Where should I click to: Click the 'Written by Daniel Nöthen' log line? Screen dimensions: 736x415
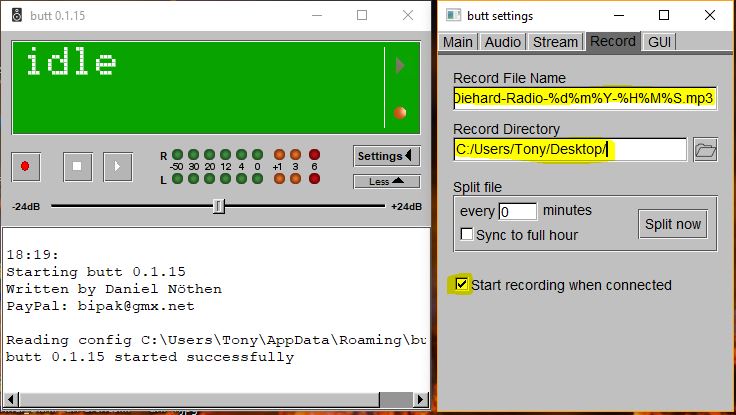pos(114,289)
